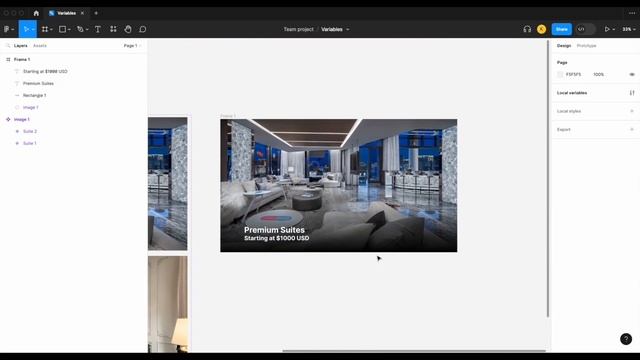This screenshot has height=360, width=640.
Task: Select the Pen tool
Action: coord(80,29)
